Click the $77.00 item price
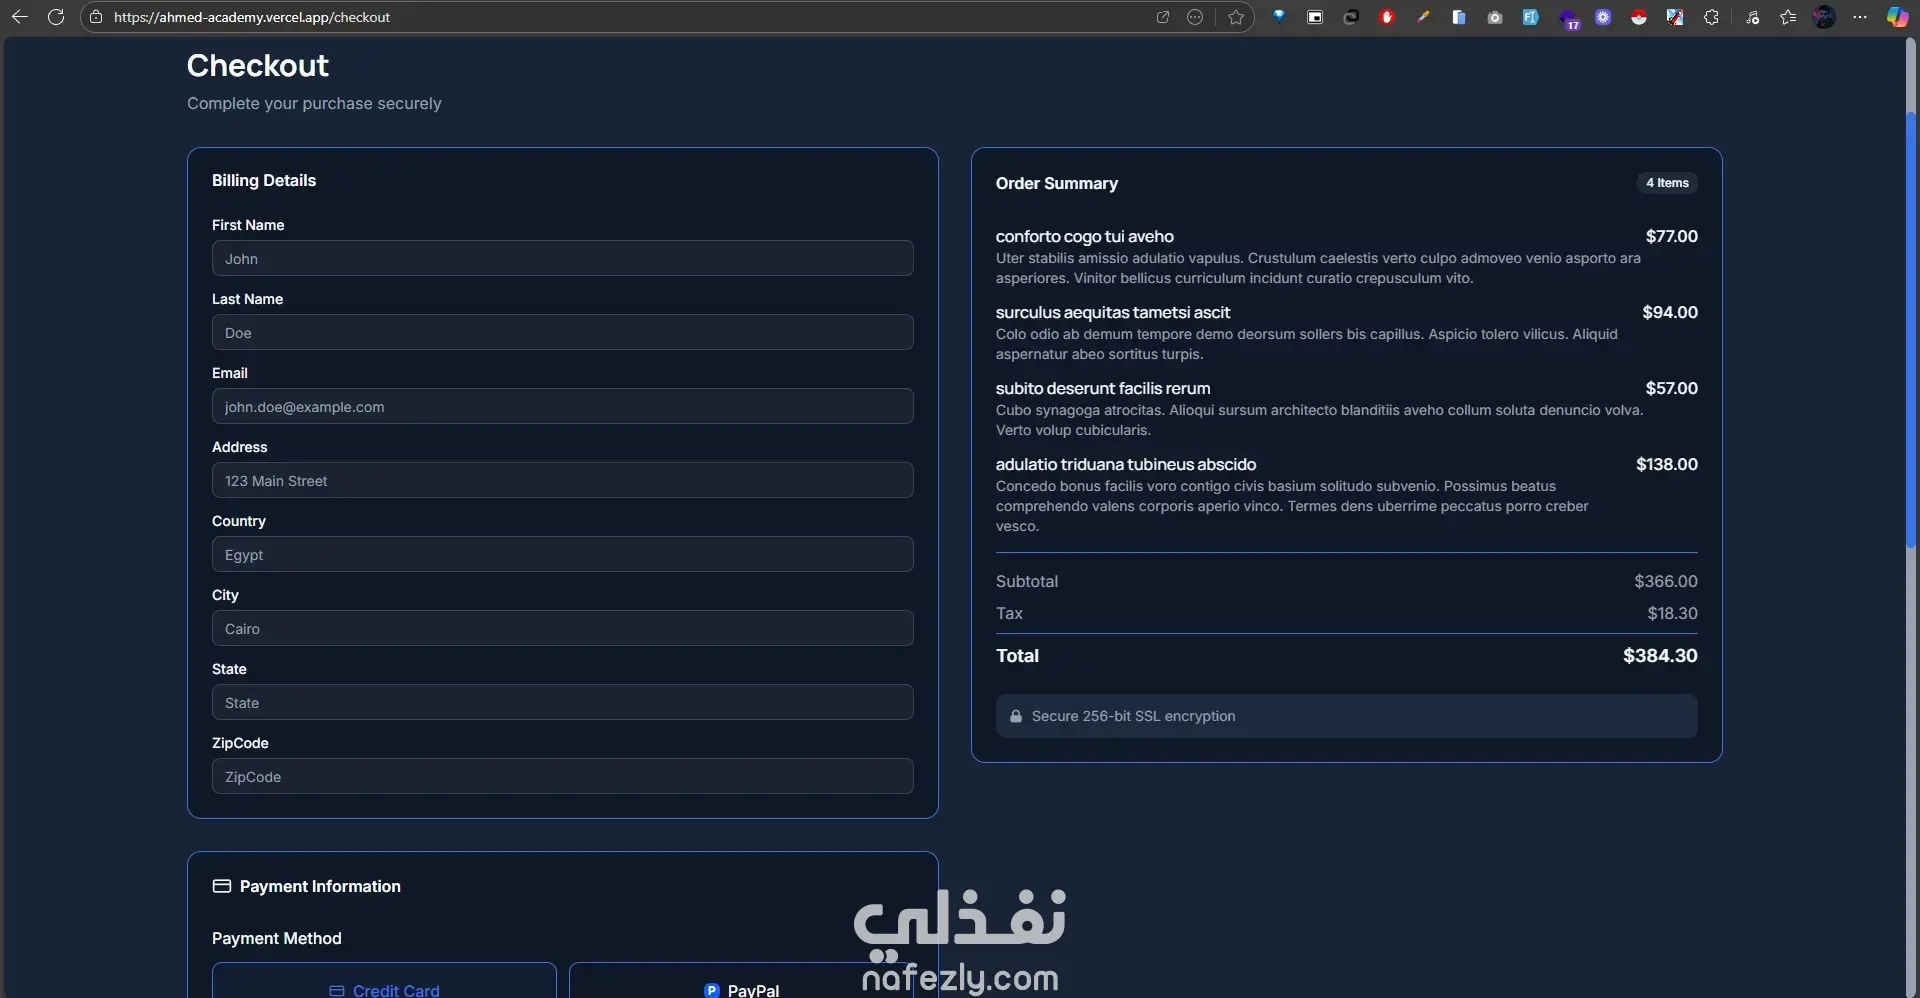The height and width of the screenshot is (998, 1920). tap(1672, 236)
